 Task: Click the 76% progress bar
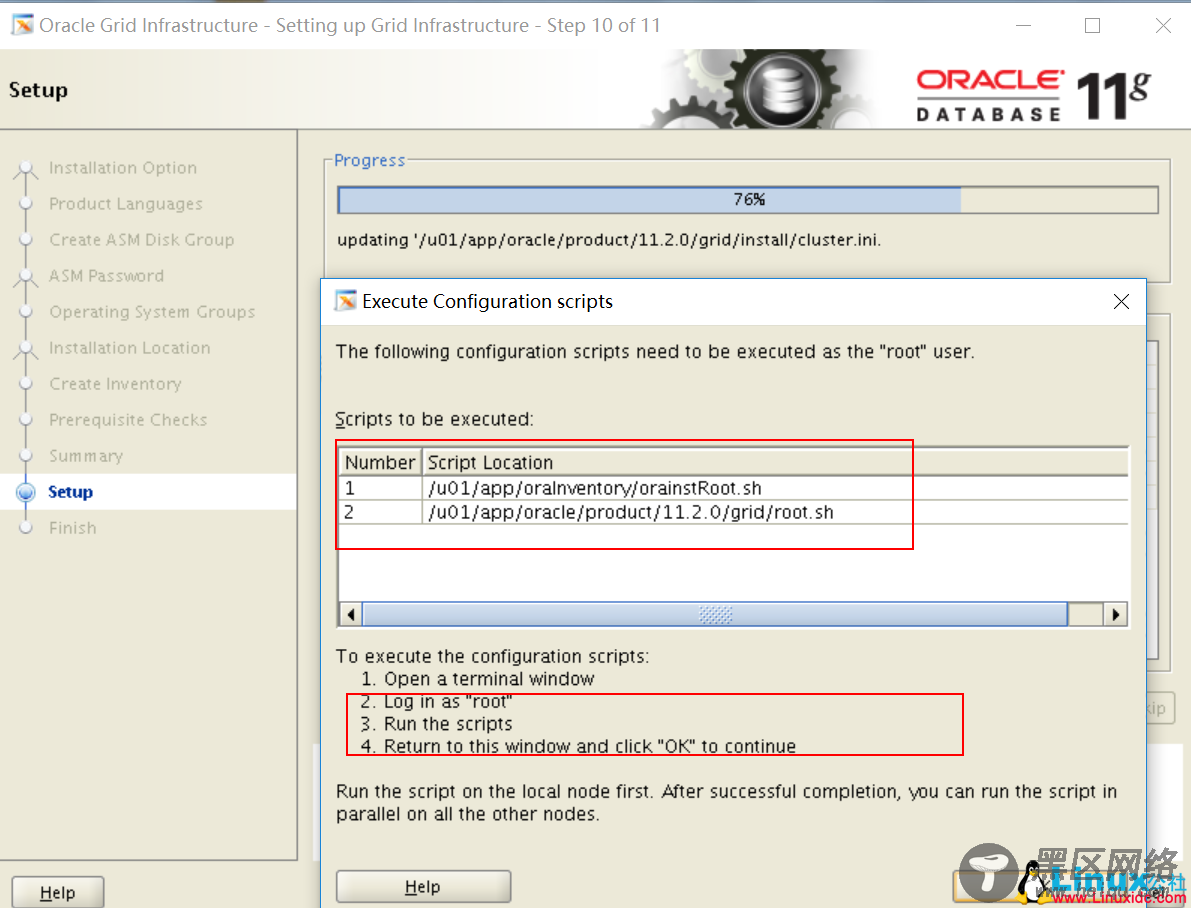(747, 200)
